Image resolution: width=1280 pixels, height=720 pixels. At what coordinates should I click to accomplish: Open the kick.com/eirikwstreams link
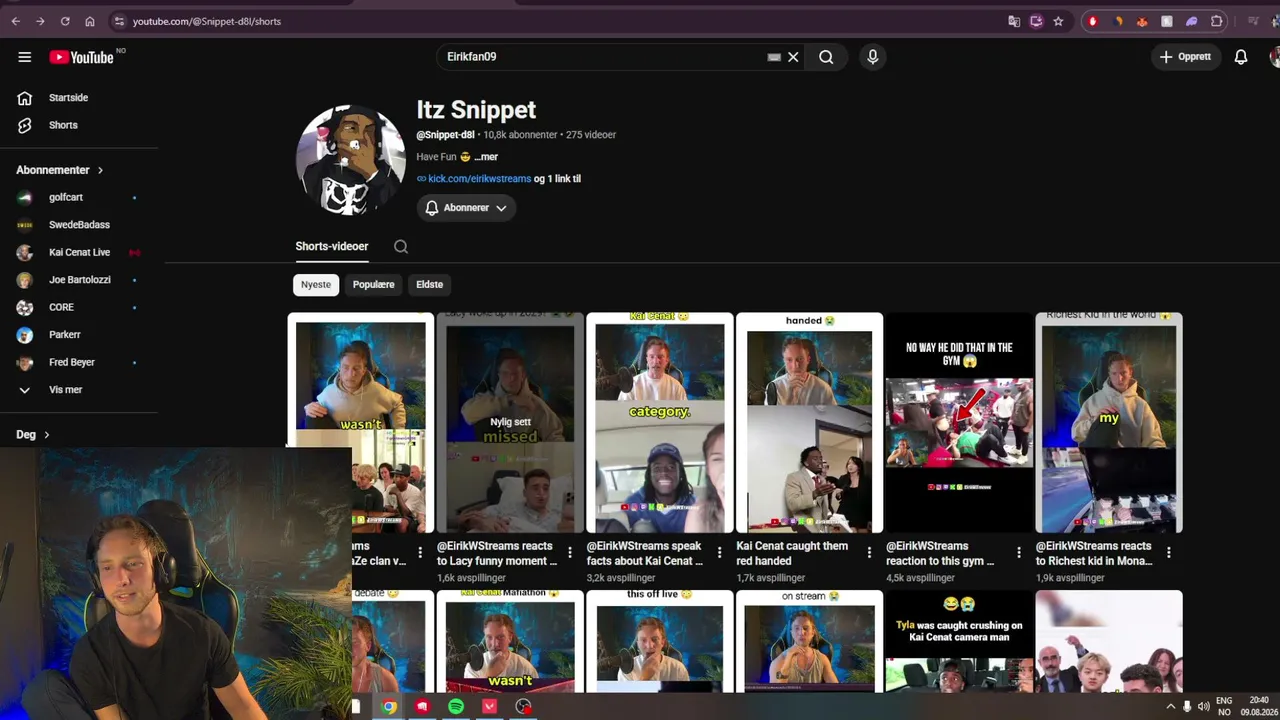tap(479, 179)
